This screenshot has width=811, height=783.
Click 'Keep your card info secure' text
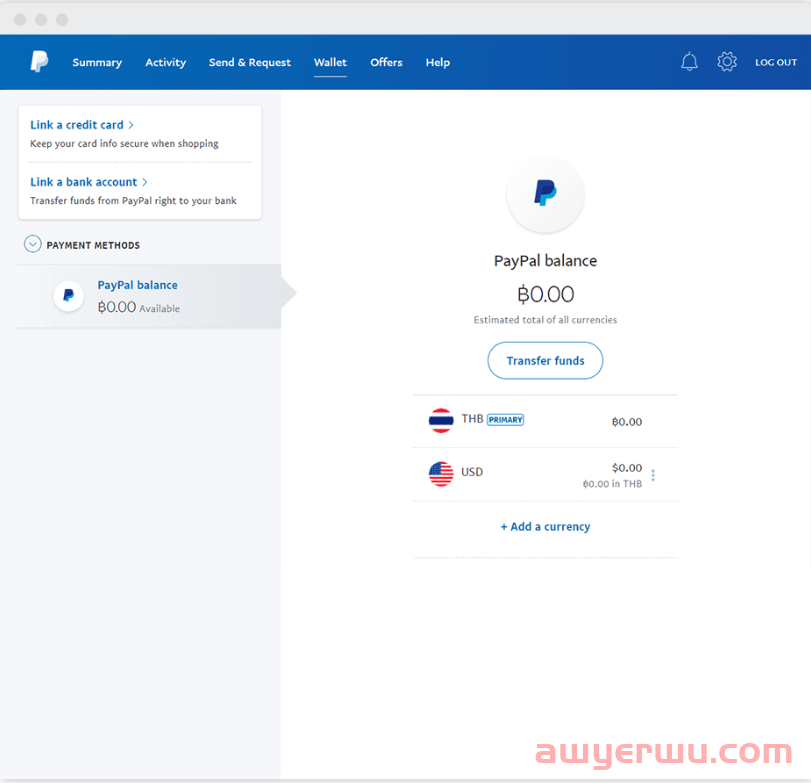point(124,143)
